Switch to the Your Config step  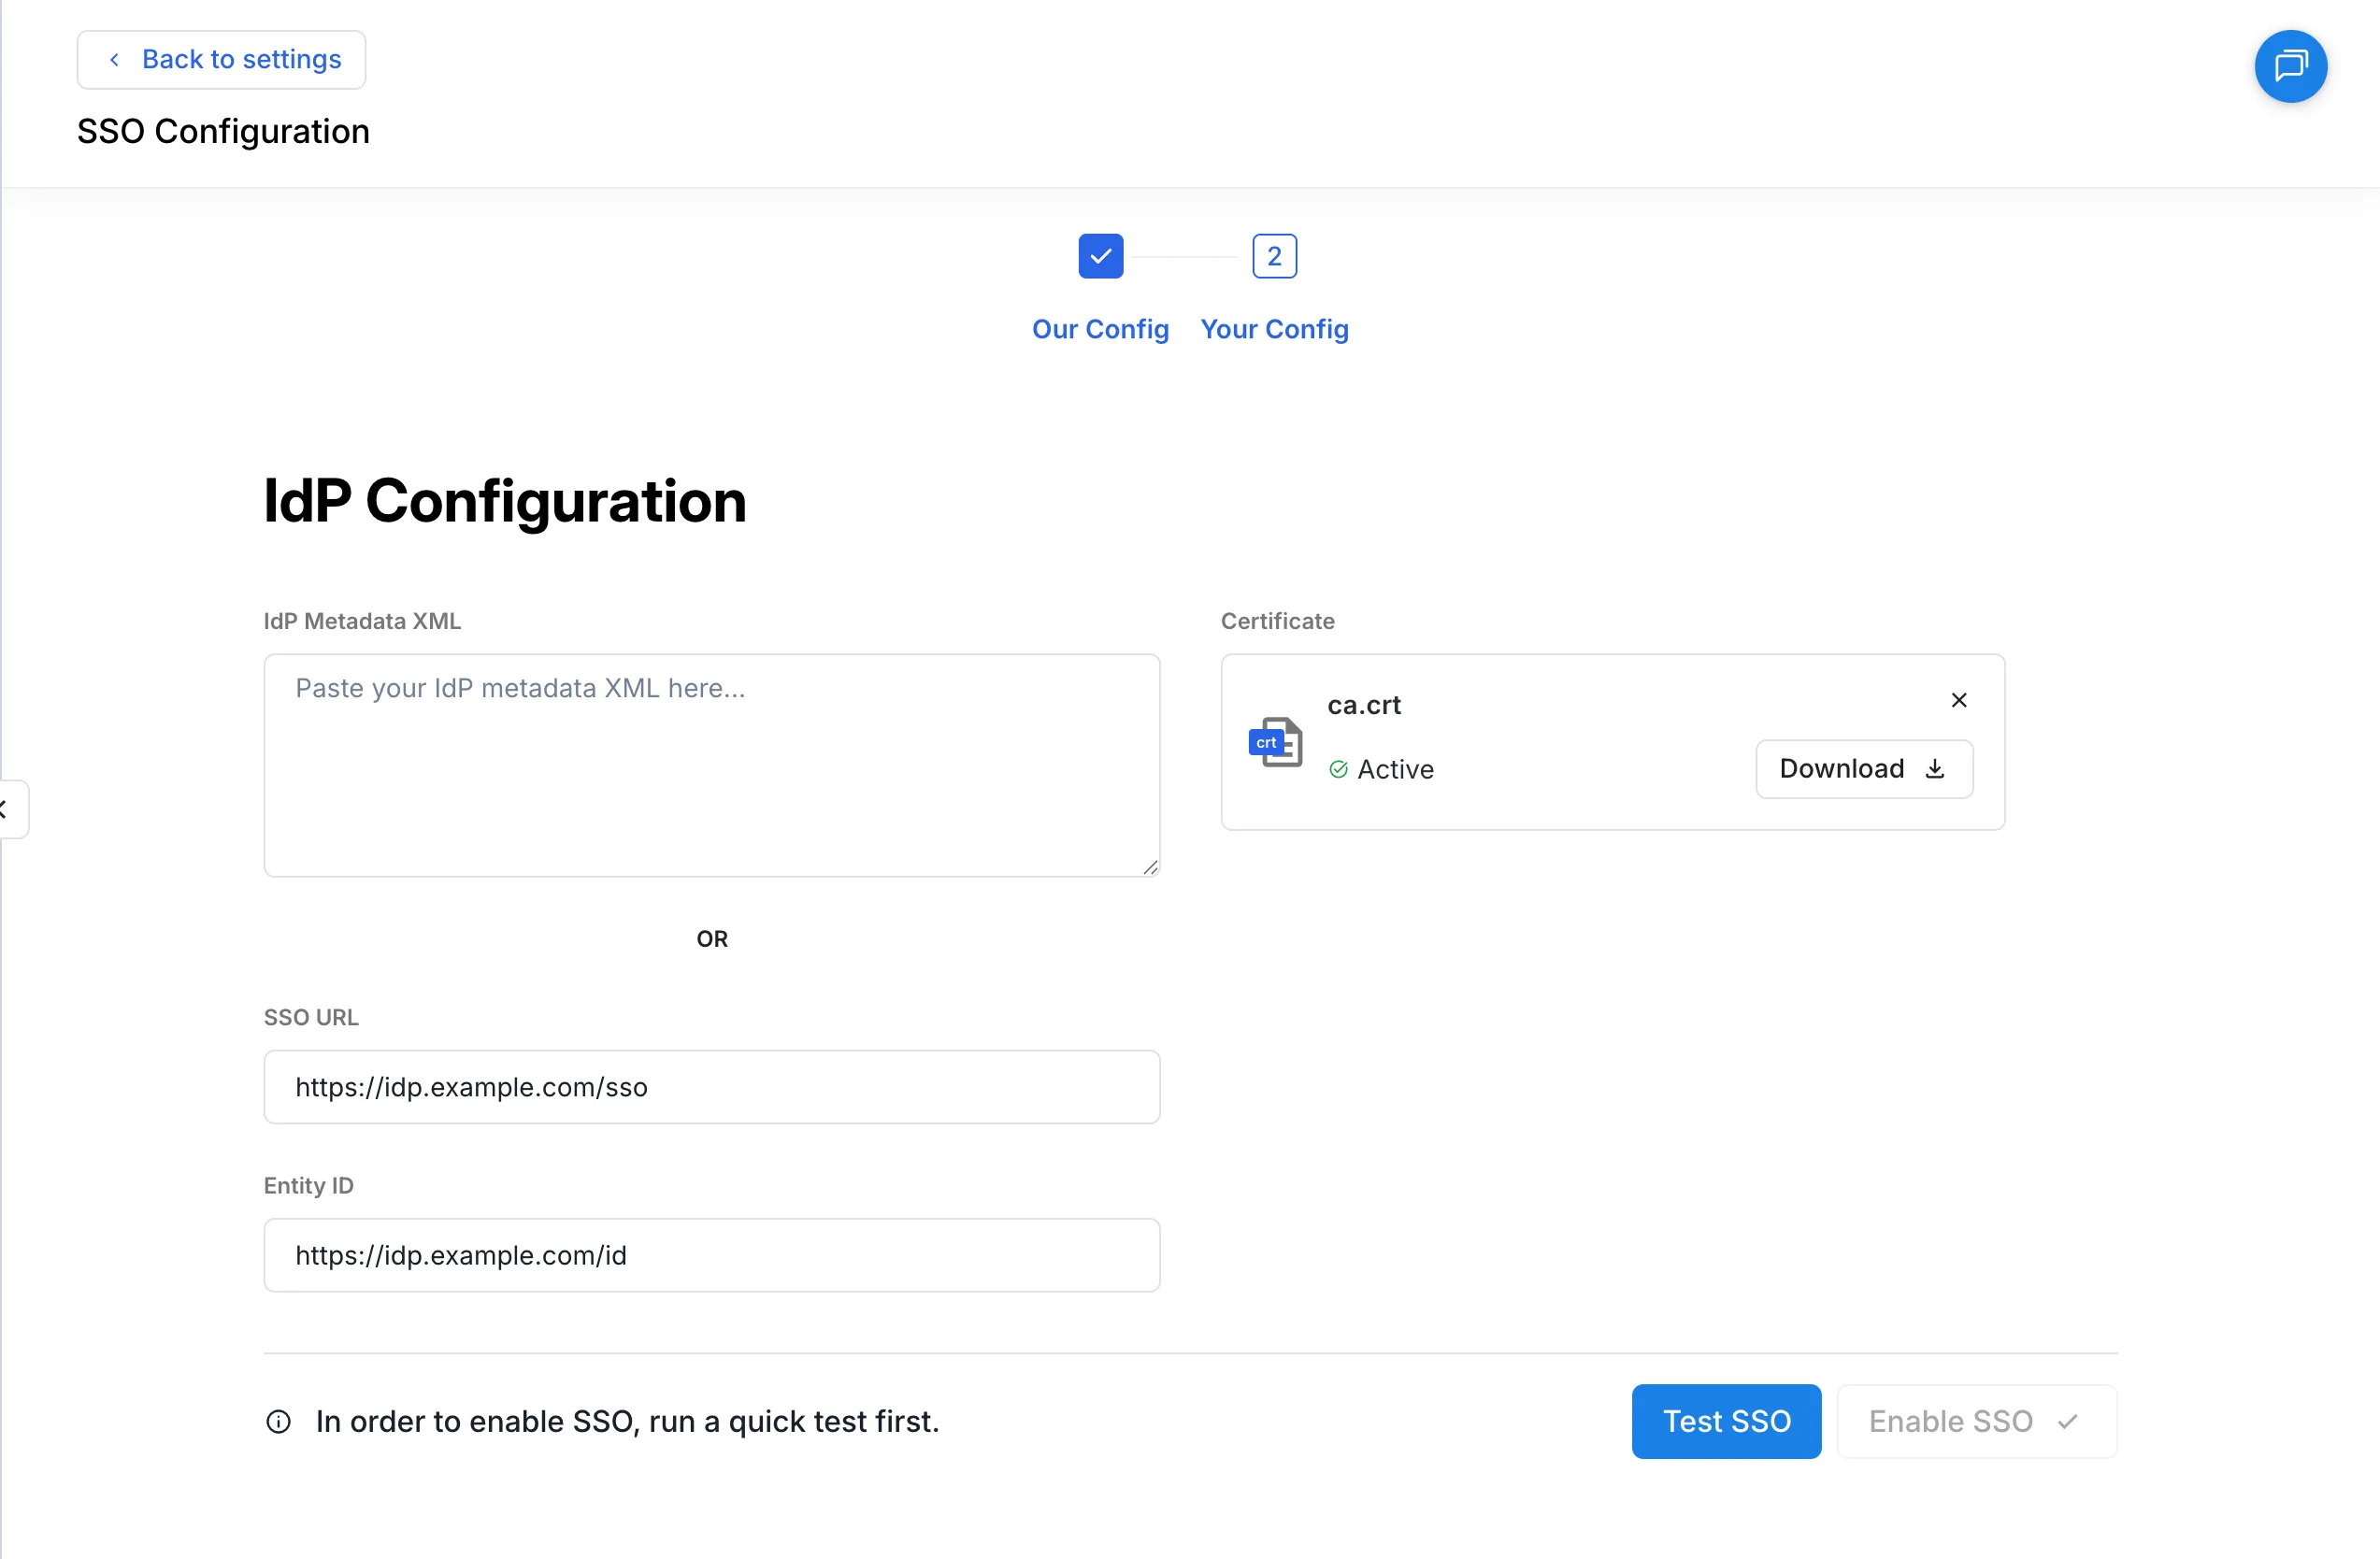point(1274,329)
